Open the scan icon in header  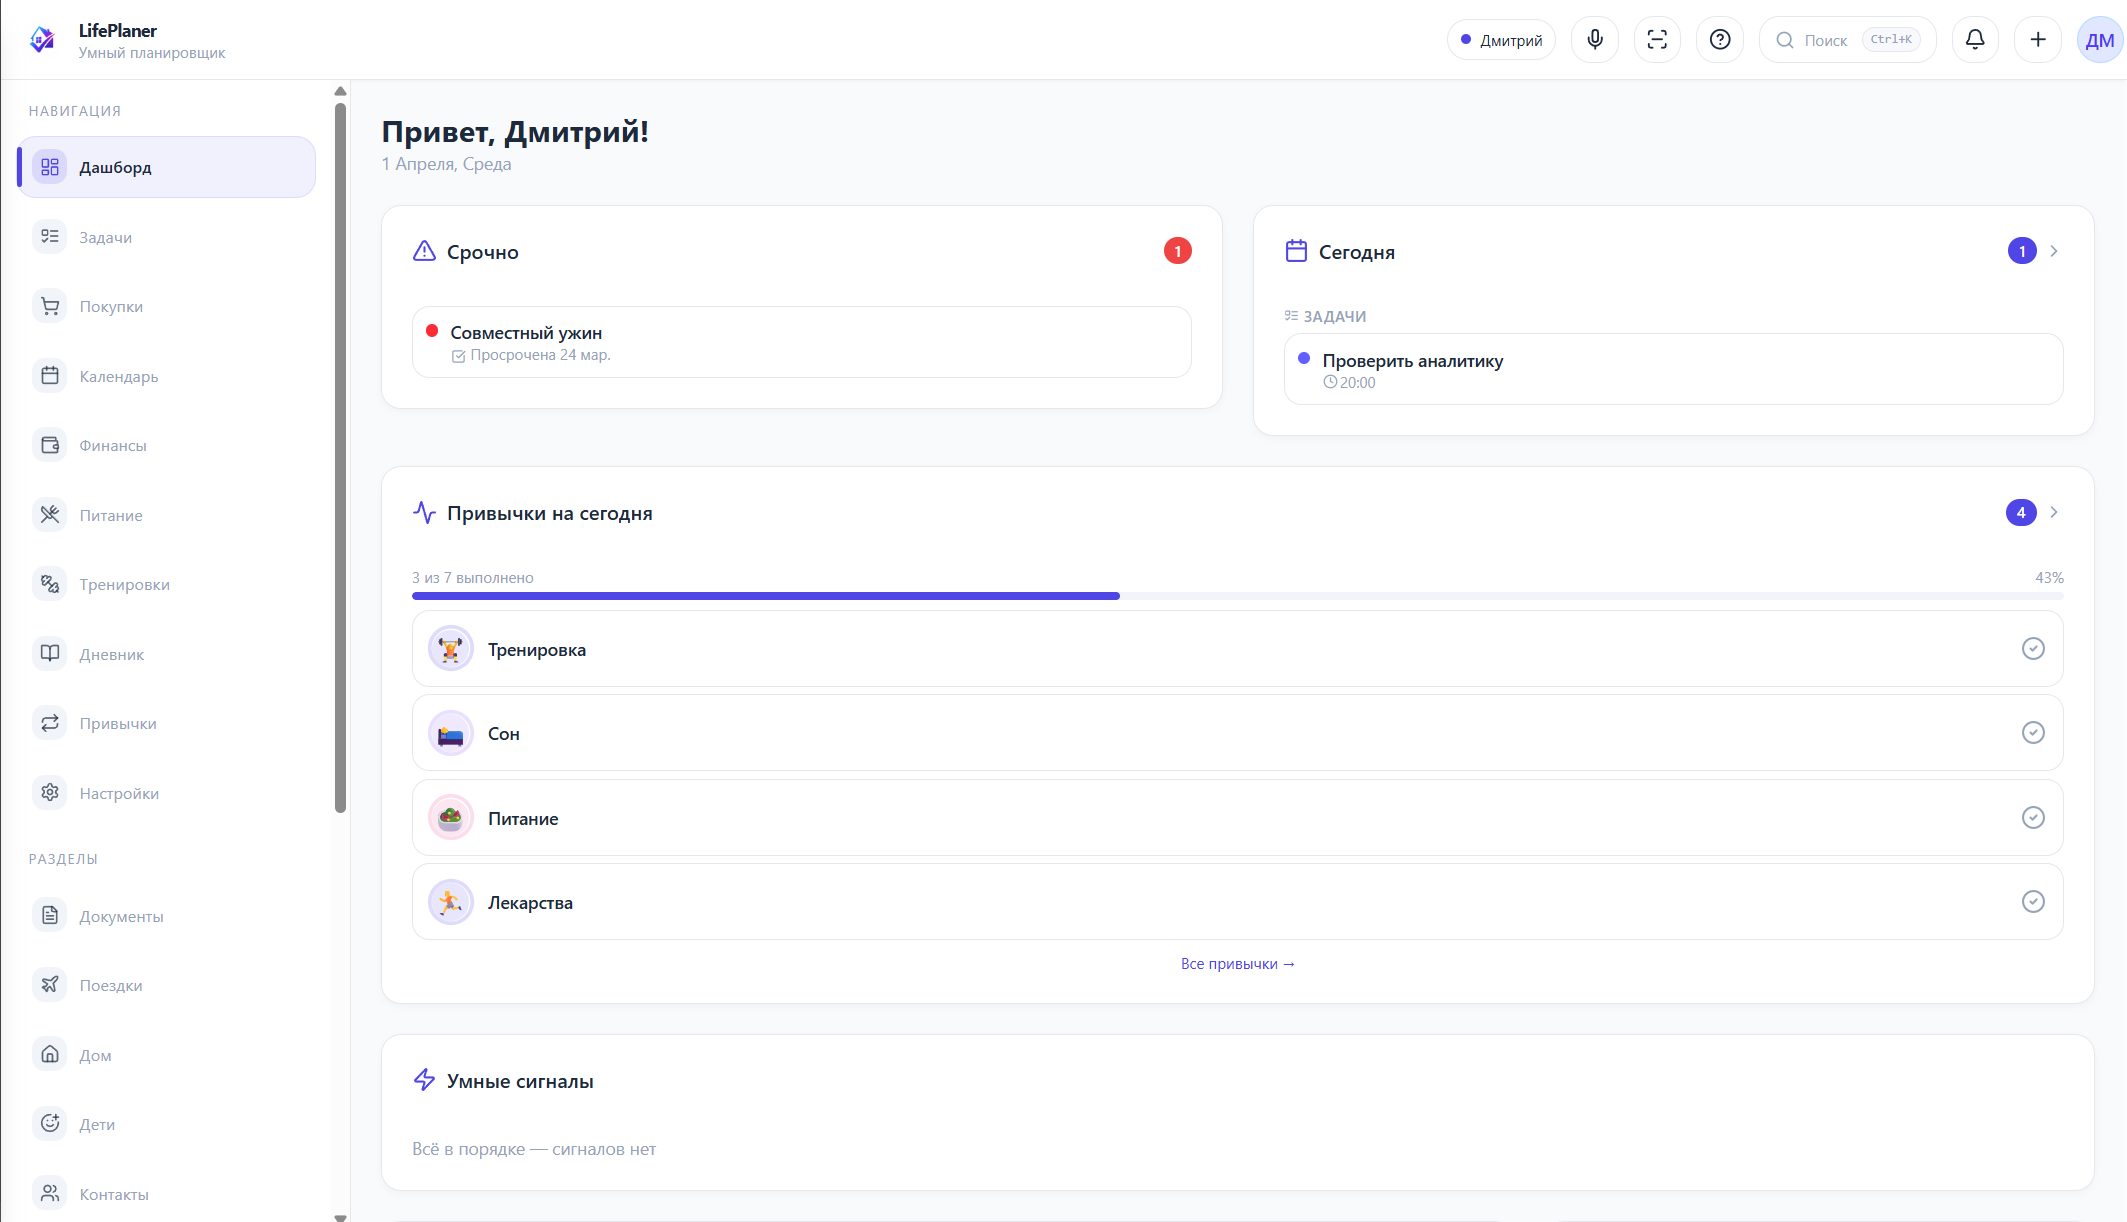click(x=1657, y=40)
